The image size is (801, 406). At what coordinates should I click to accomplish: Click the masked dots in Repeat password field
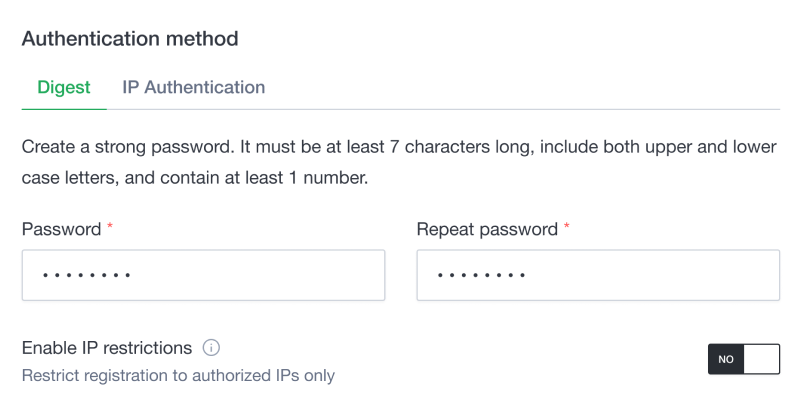coord(481,275)
